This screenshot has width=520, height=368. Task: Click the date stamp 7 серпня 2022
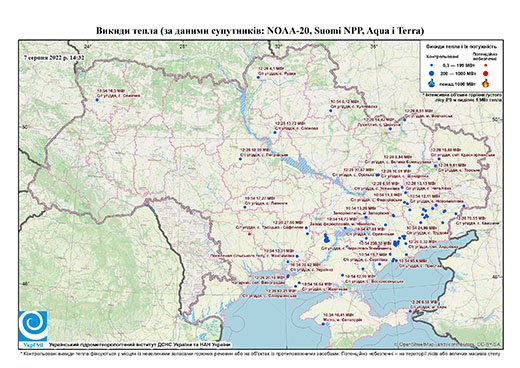54,57
